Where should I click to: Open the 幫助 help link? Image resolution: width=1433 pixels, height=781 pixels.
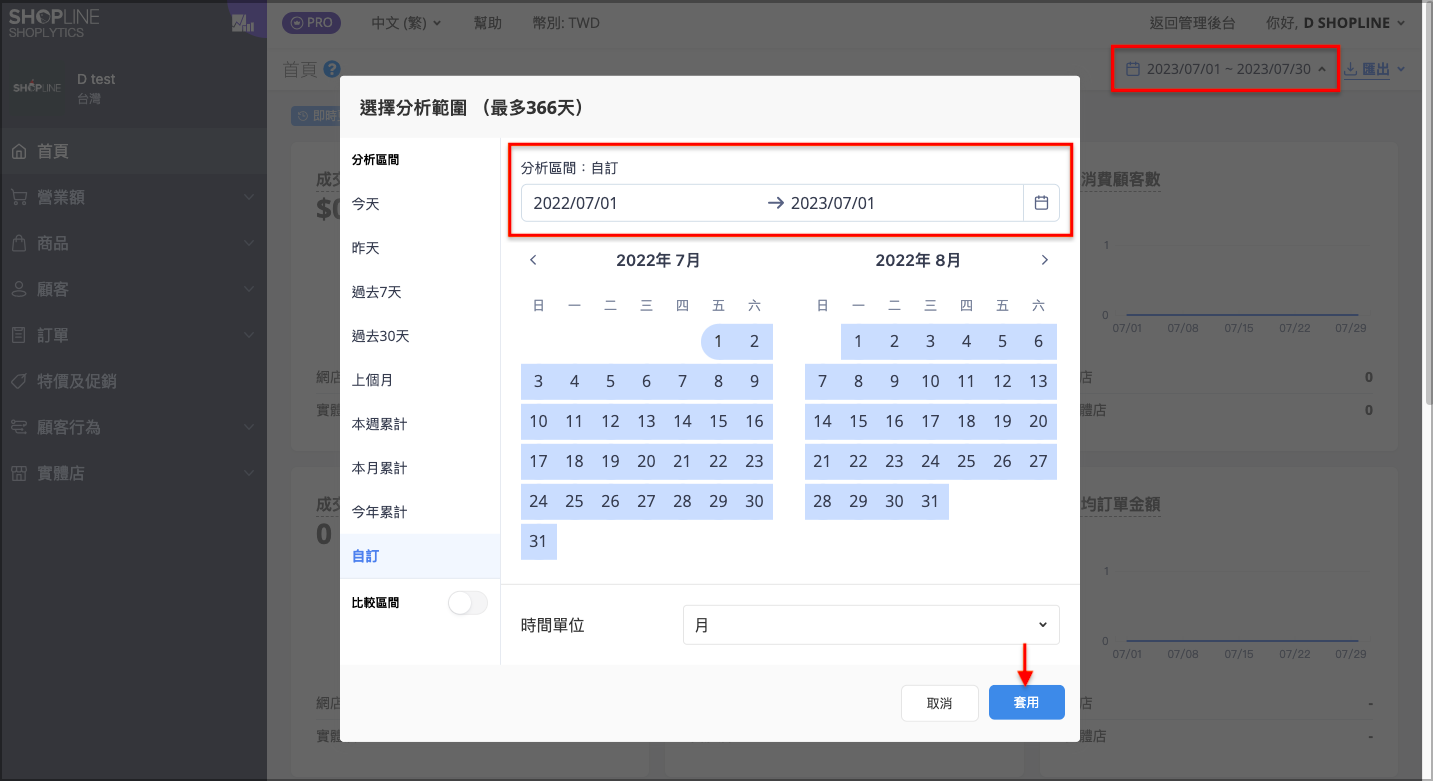486,23
